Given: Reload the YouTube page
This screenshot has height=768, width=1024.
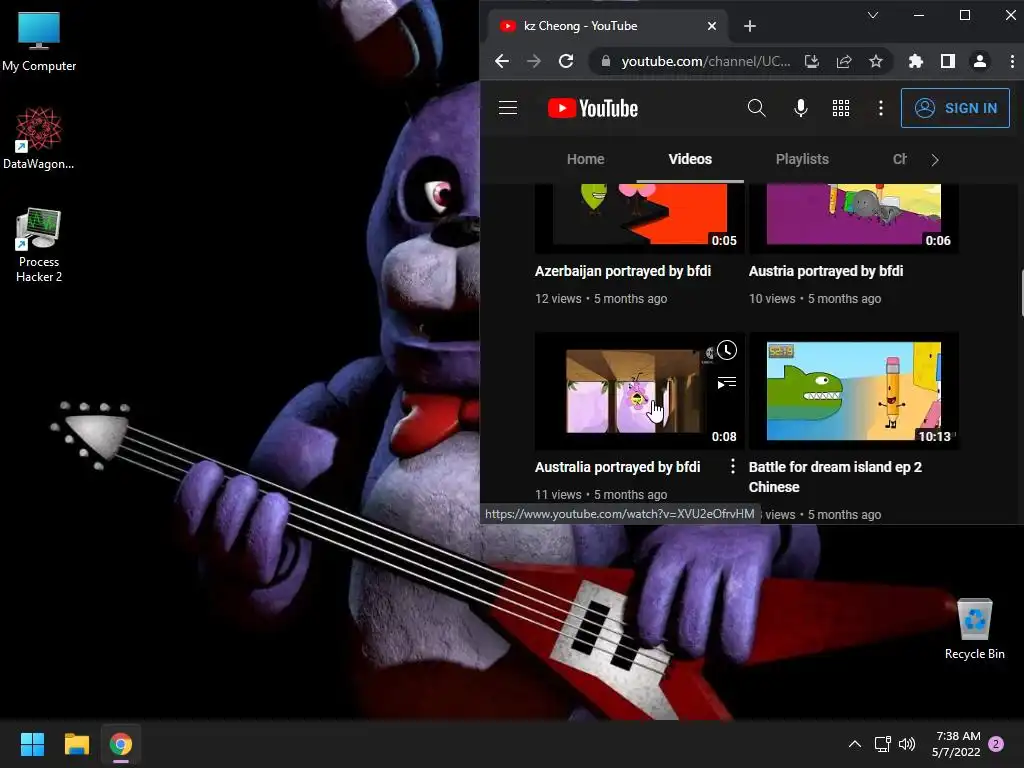Looking at the screenshot, I should [566, 61].
